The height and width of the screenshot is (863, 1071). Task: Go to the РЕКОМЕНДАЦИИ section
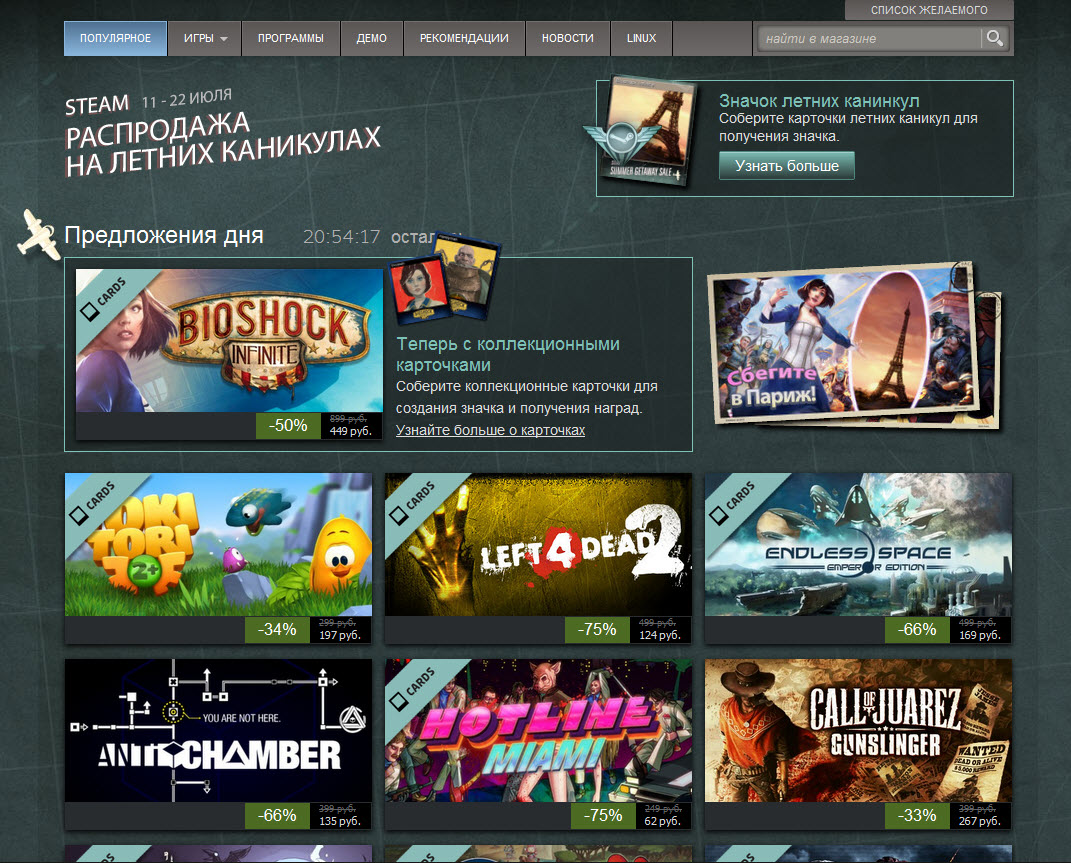coord(464,39)
